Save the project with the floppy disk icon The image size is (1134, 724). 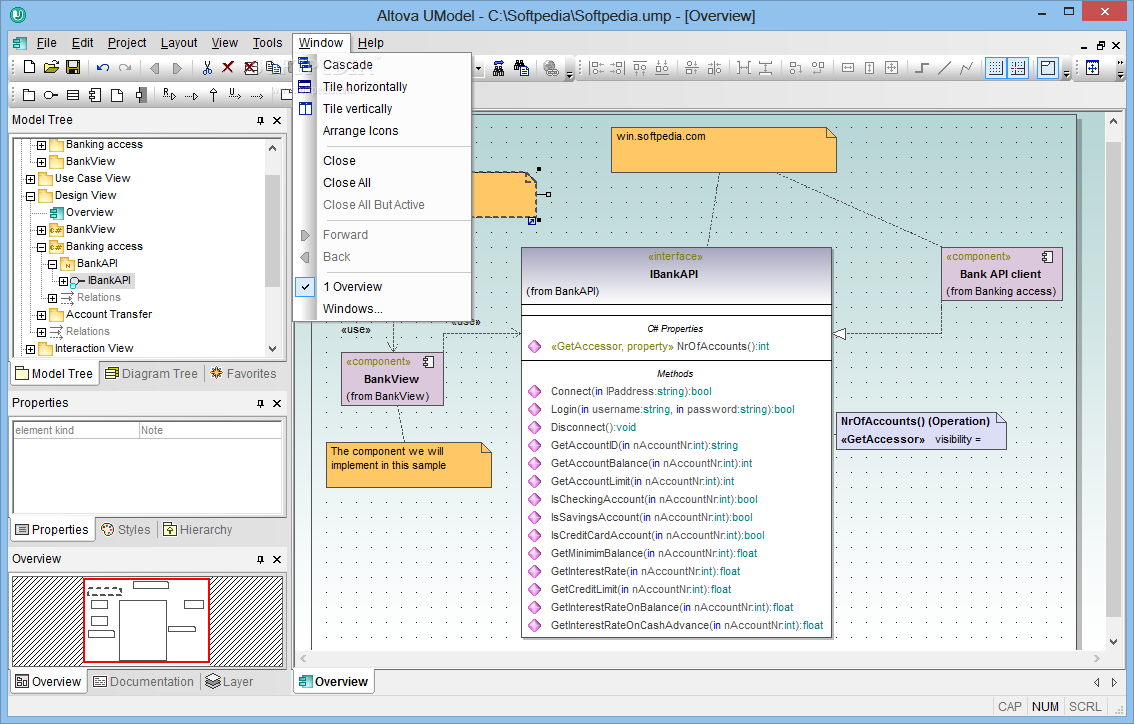(72, 67)
